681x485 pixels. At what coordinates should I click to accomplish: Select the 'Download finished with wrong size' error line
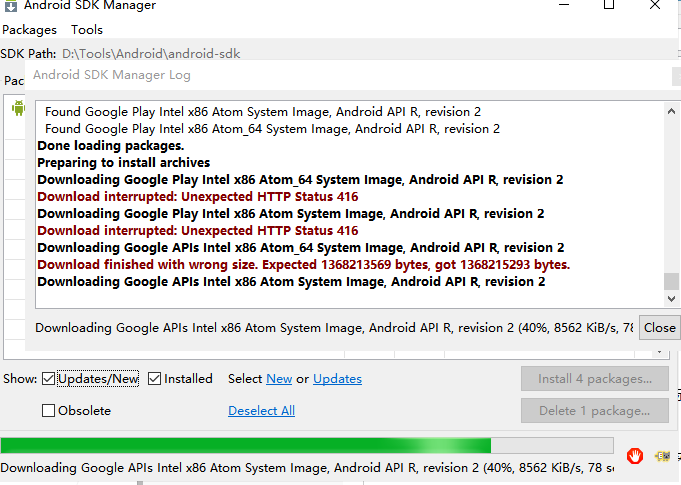[x=304, y=265]
